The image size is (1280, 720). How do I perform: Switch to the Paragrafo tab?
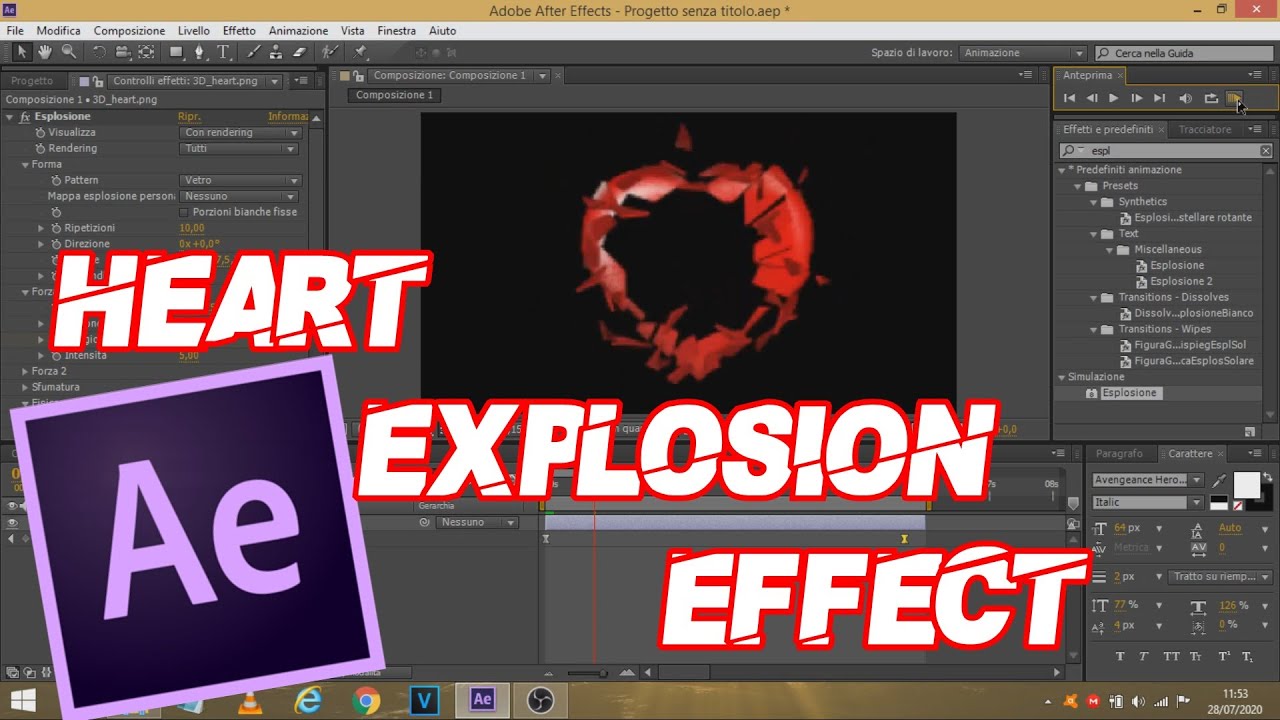coord(1118,454)
